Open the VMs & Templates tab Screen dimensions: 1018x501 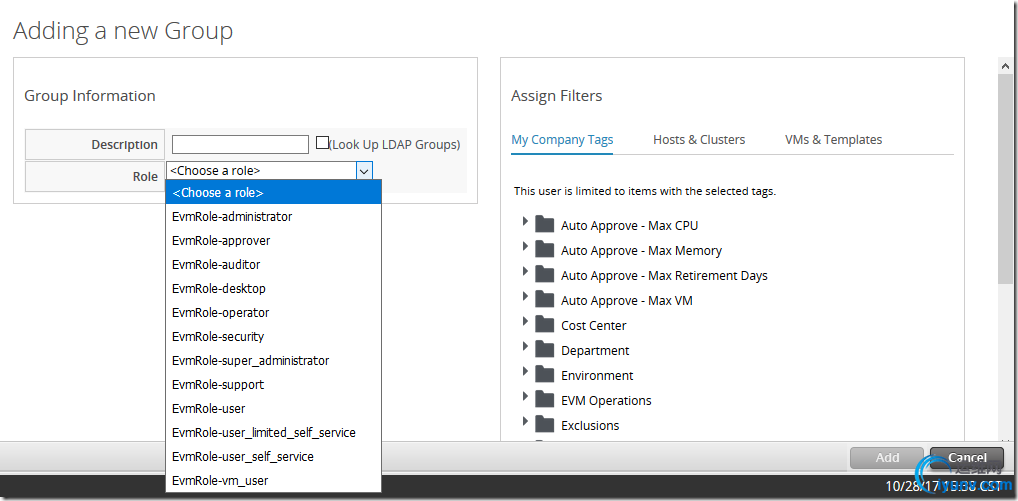833,140
